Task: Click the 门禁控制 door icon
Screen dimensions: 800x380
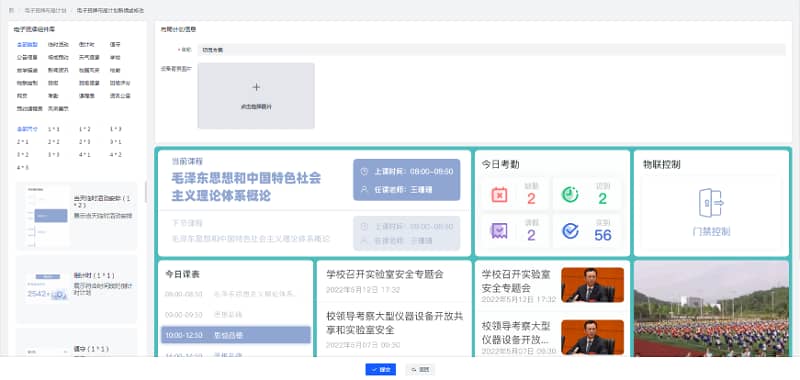Action: pos(711,202)
